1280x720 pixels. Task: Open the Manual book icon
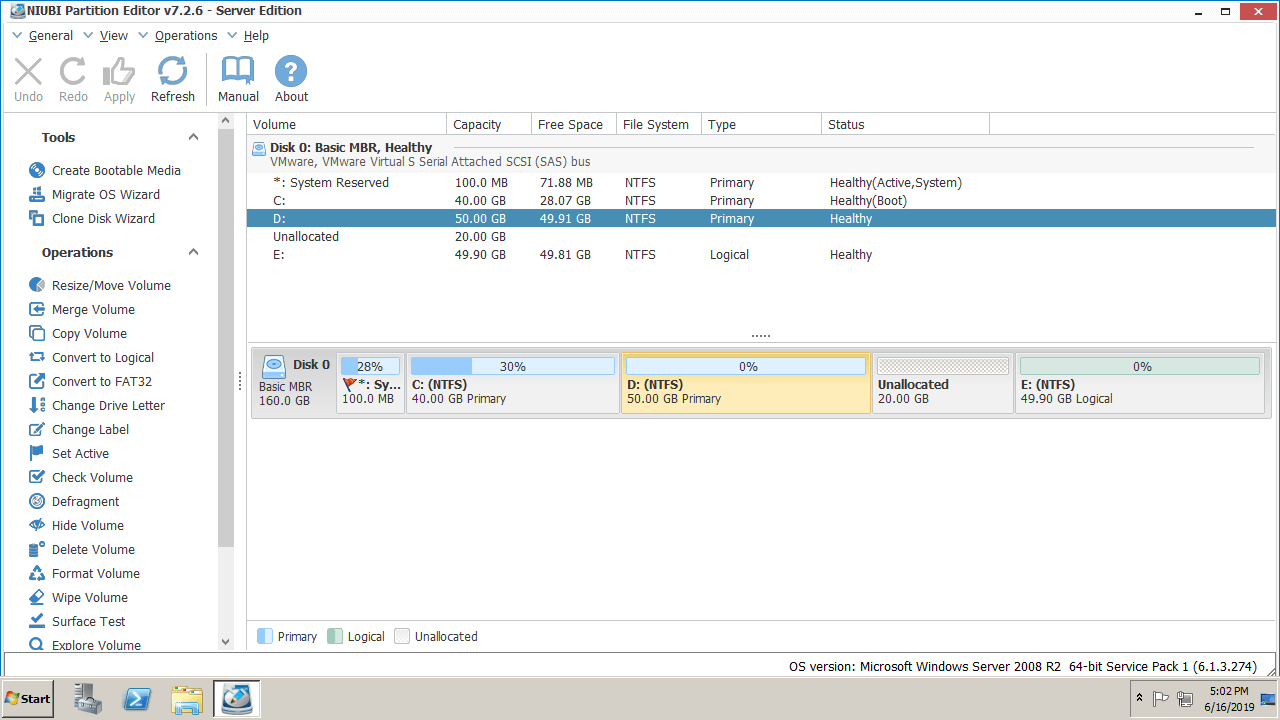[238, 72]
